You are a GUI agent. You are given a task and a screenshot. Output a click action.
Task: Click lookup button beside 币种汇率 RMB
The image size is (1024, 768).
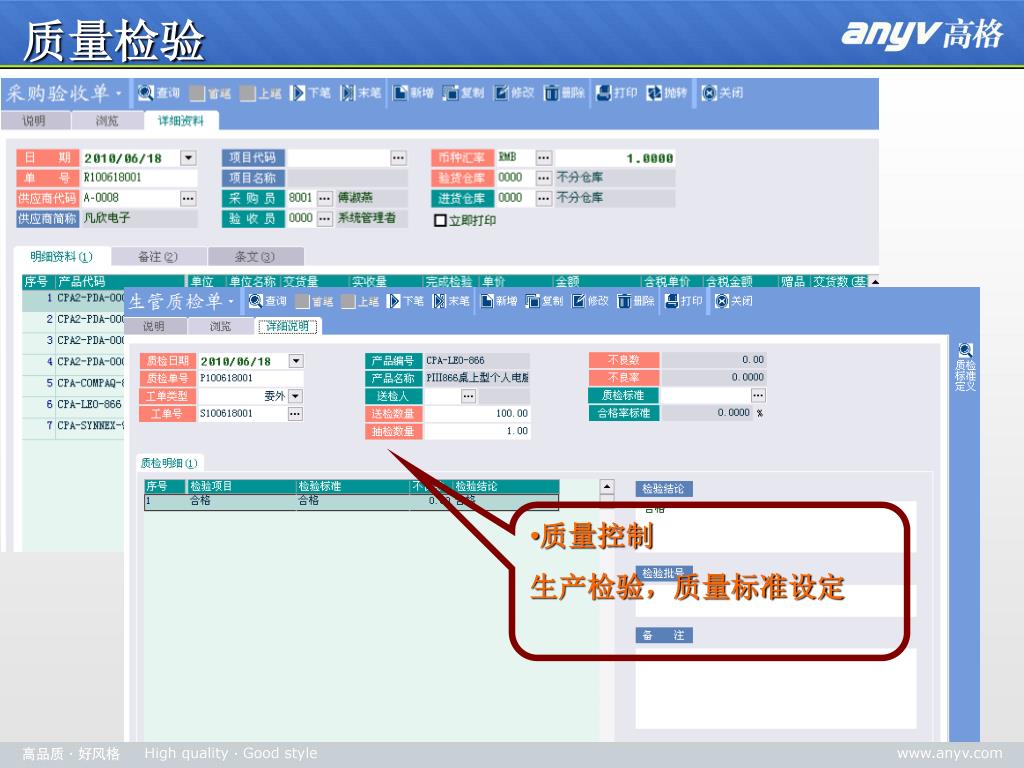[543, 158]
